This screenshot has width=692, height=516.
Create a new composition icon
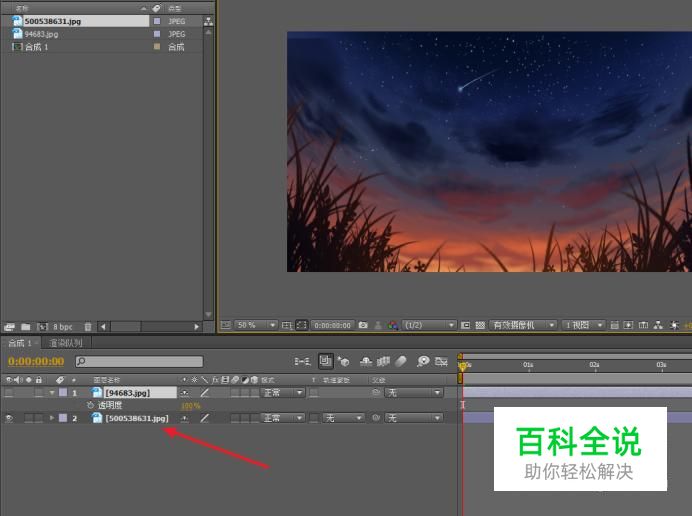tap(42, 327)
